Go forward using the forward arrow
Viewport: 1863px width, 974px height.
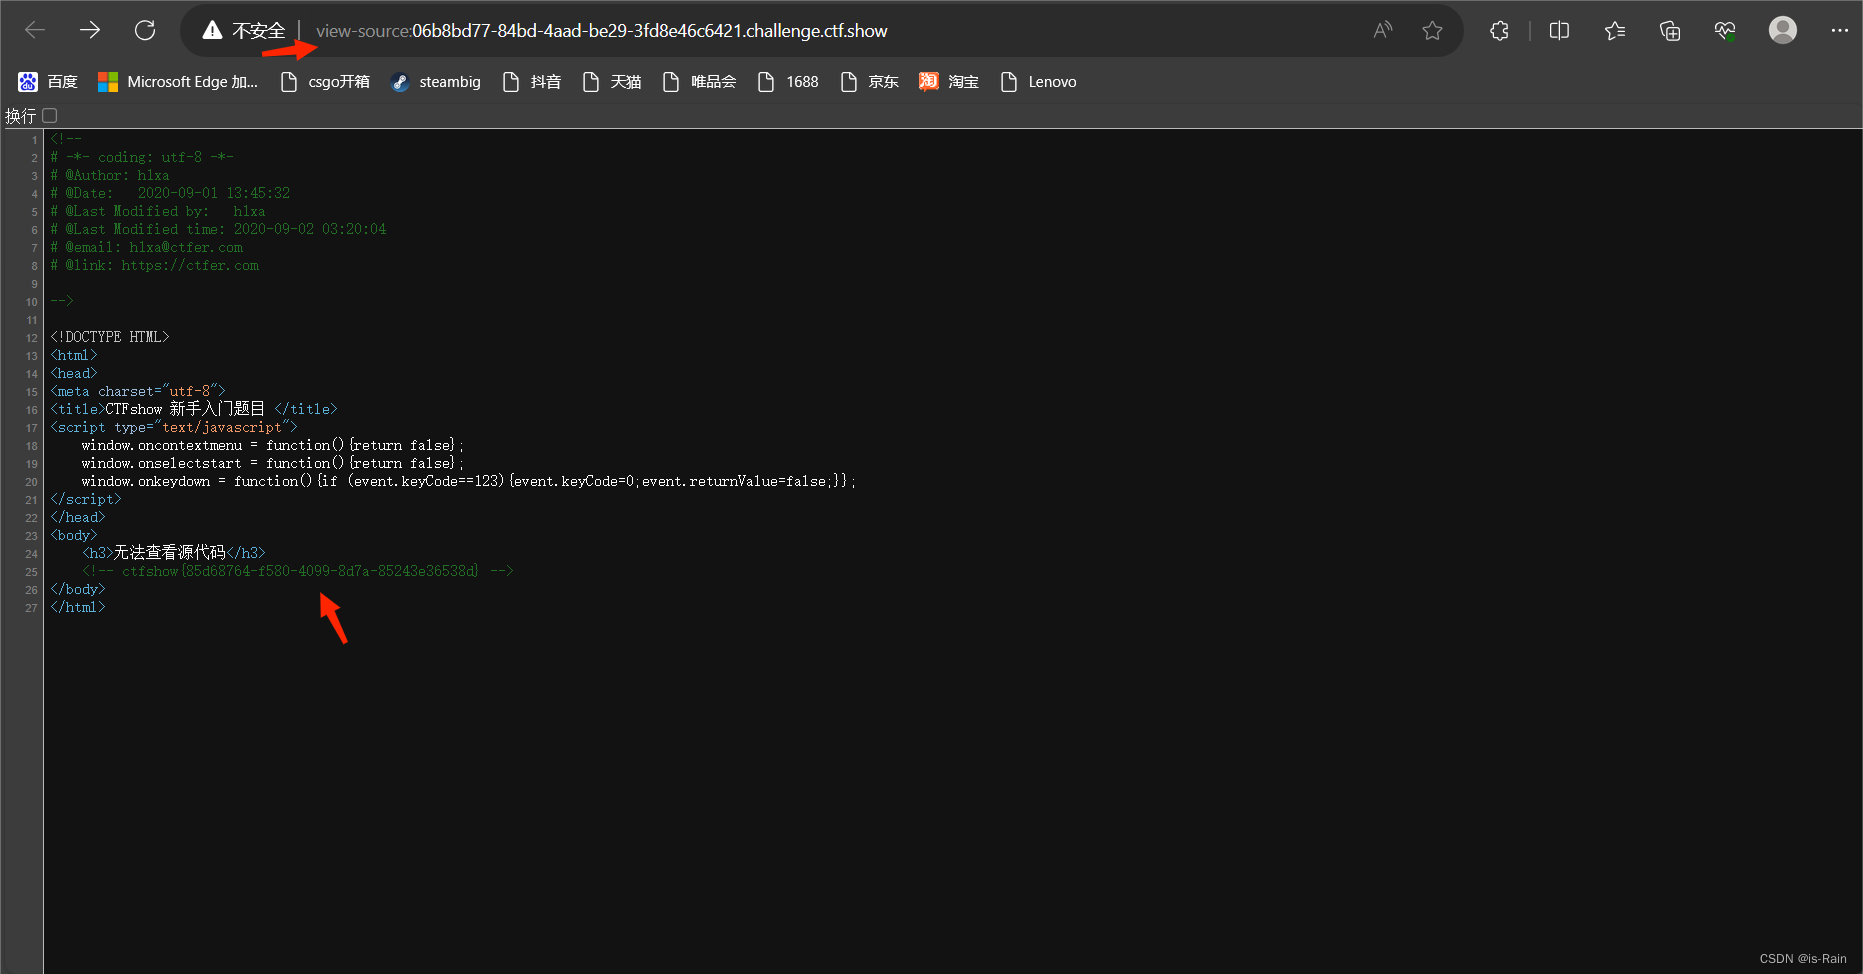[90, 30]
